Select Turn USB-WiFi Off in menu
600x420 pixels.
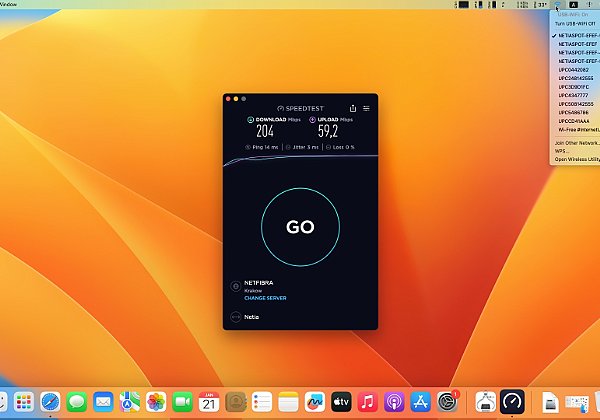pyautogui.click(x=575, y=23)
